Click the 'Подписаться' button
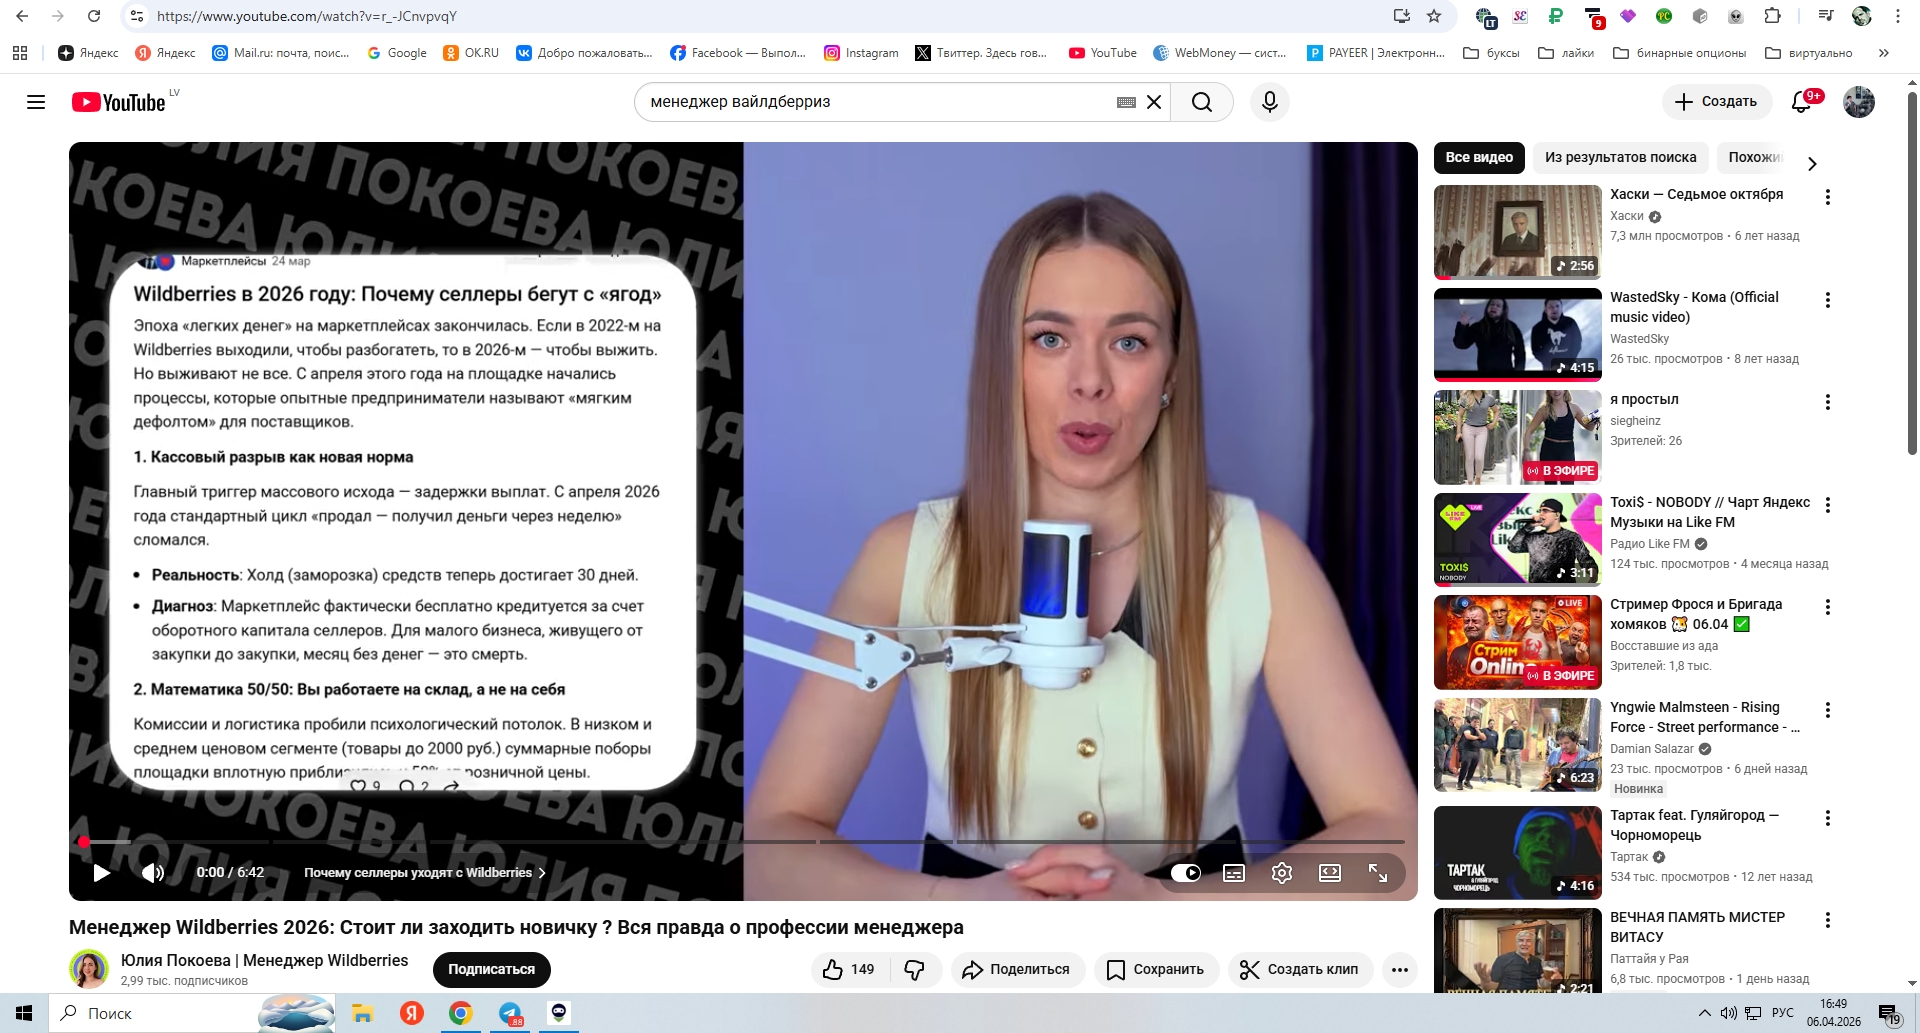The width and height of the screenshot is (1920, 1033). click(491, 969)
